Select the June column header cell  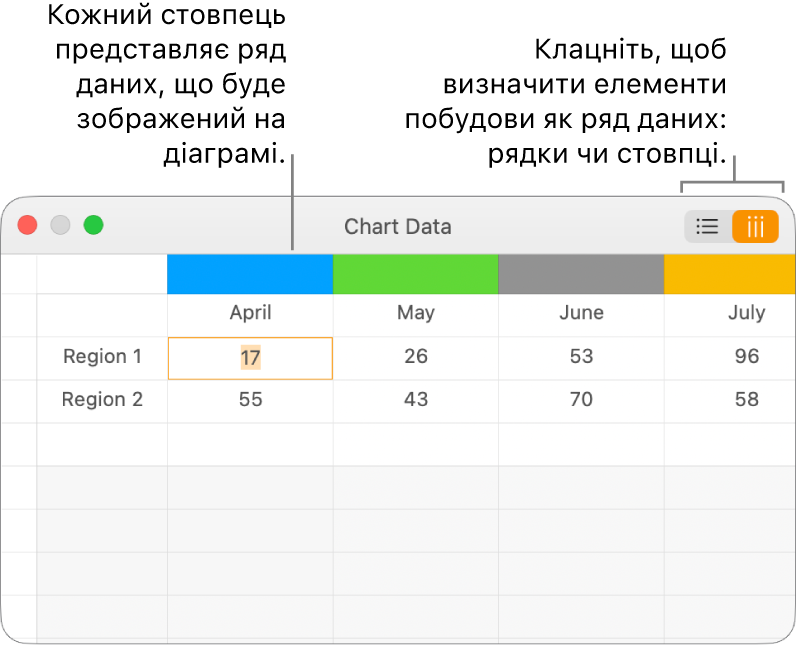pyautogui.click(x=581, y=313)
